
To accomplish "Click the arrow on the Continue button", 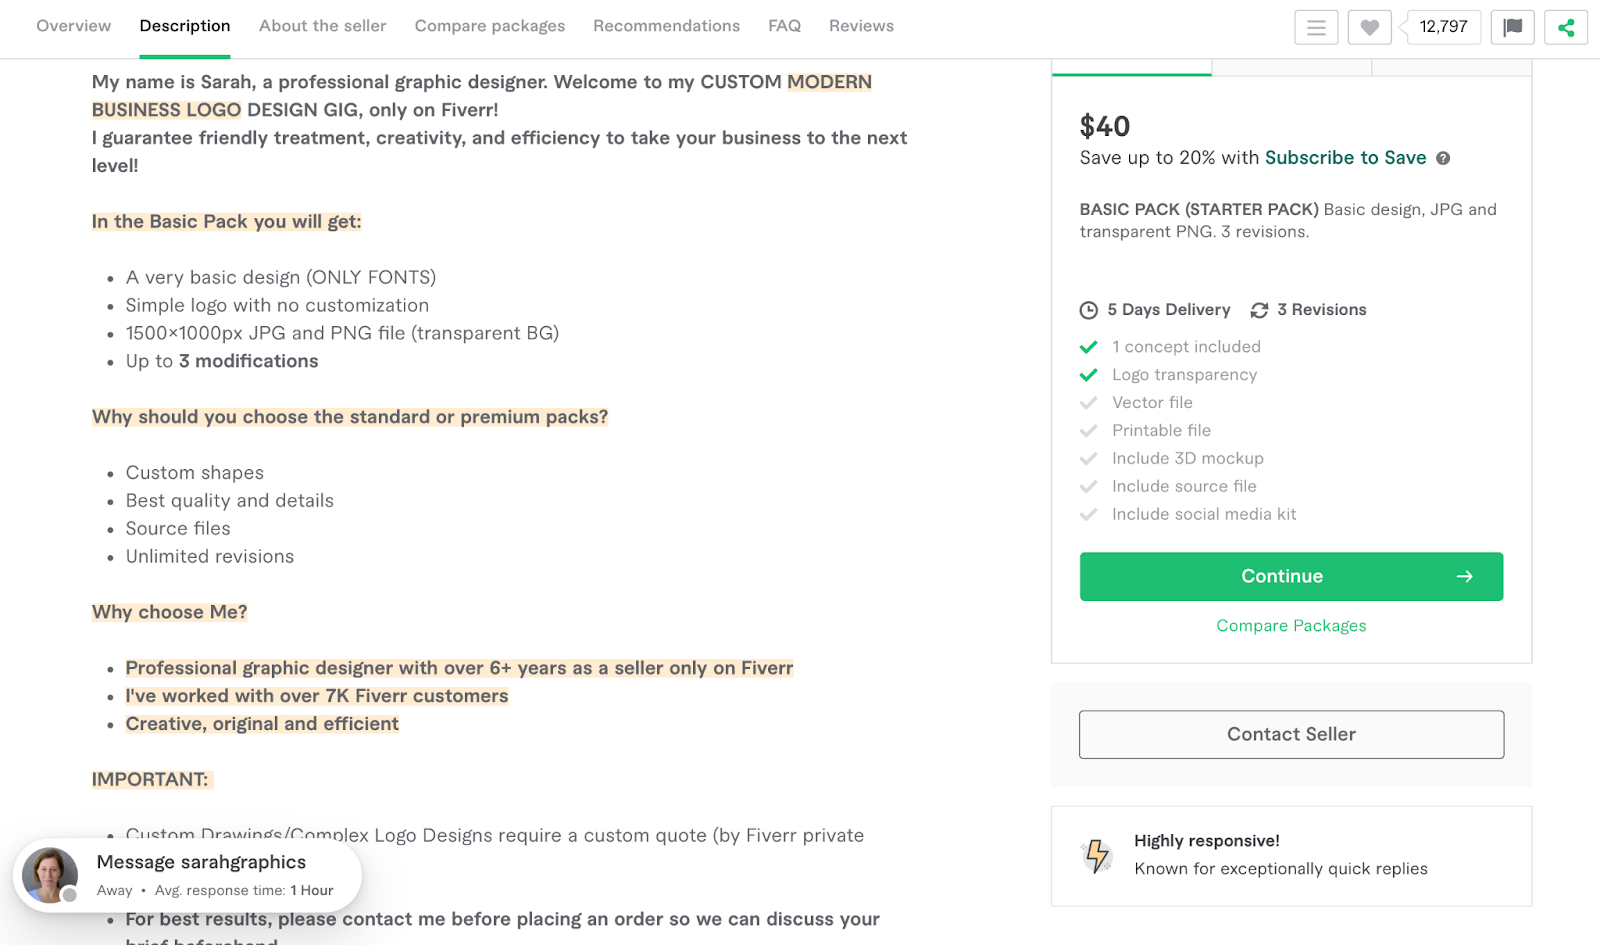I will pos(1465,577).
